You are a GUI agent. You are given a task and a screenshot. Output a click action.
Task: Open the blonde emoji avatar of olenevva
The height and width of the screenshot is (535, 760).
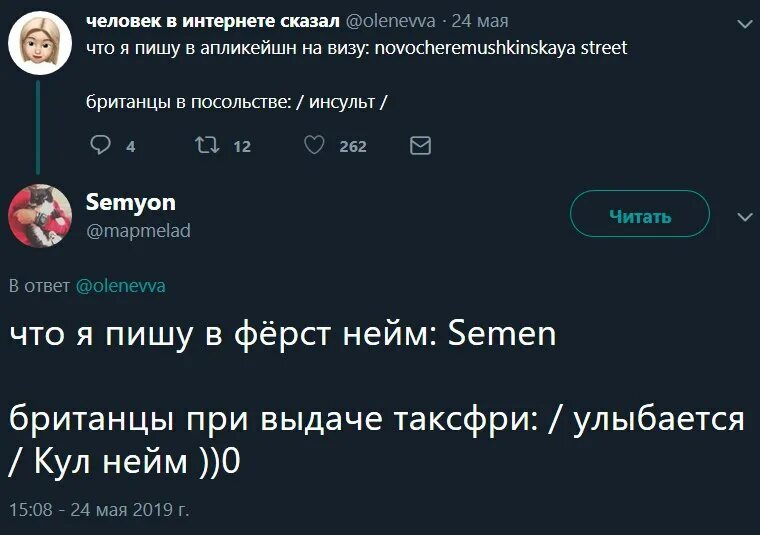tap(39, 43)
